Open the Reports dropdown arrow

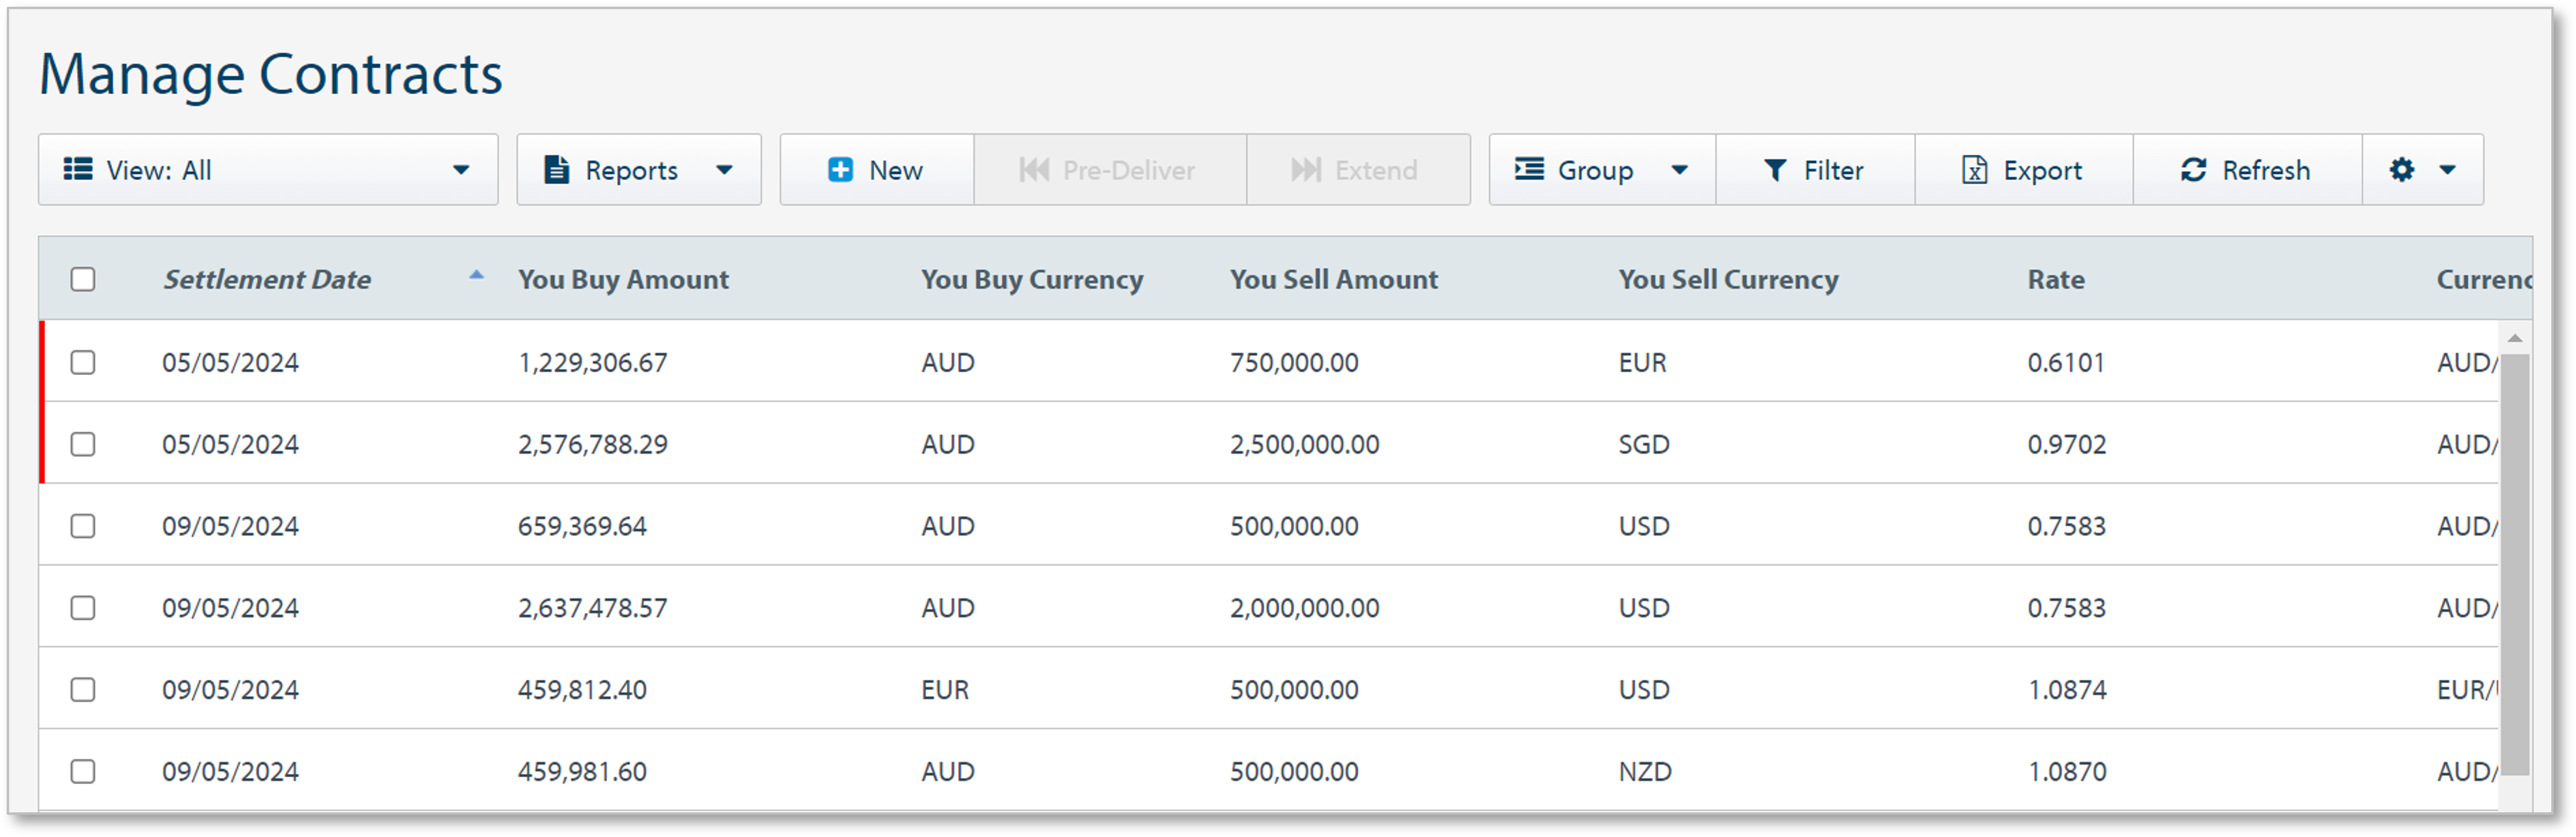point(725,170)
